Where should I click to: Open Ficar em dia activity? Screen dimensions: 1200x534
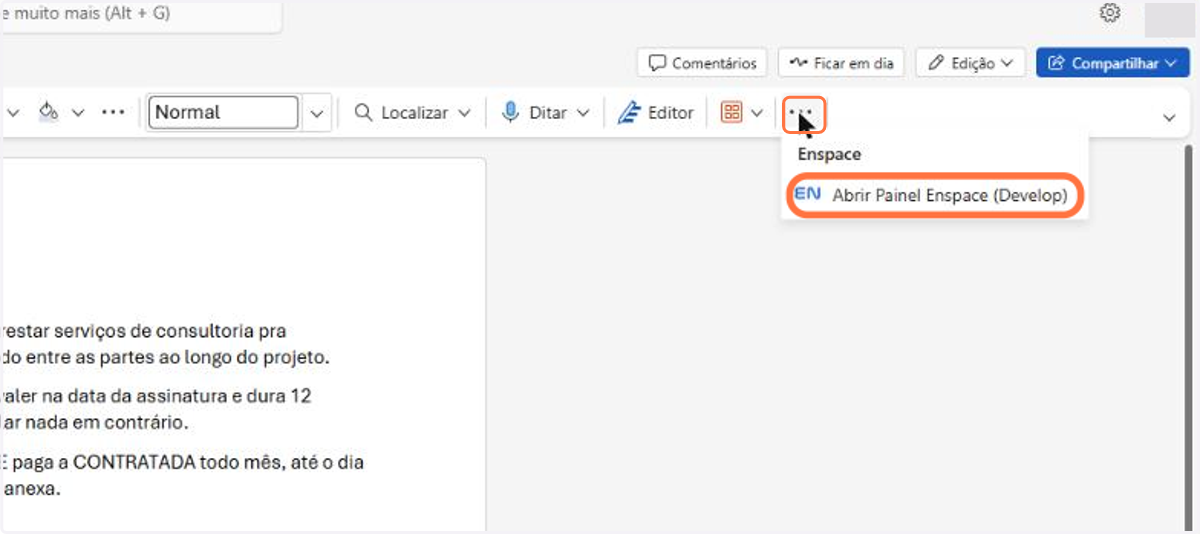point(841,63)
